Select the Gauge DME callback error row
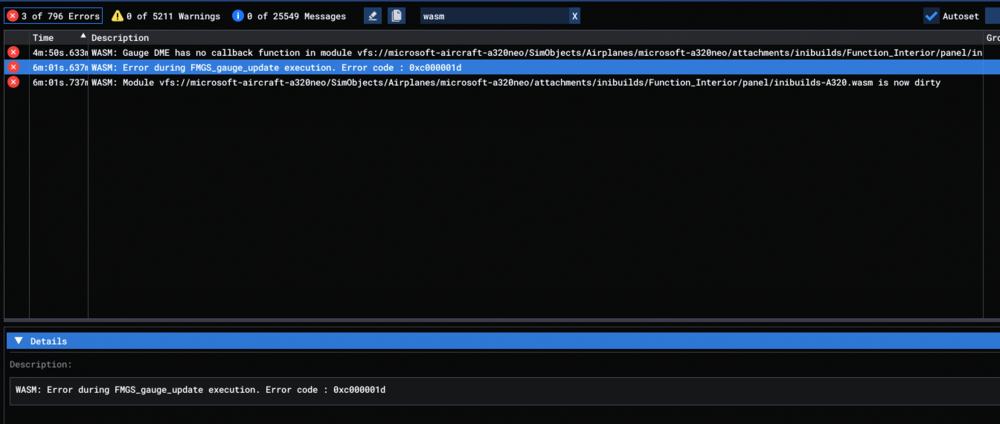The height and width of the screenshot is (424, 1000). pyautogui.click(x=500, y=52)
